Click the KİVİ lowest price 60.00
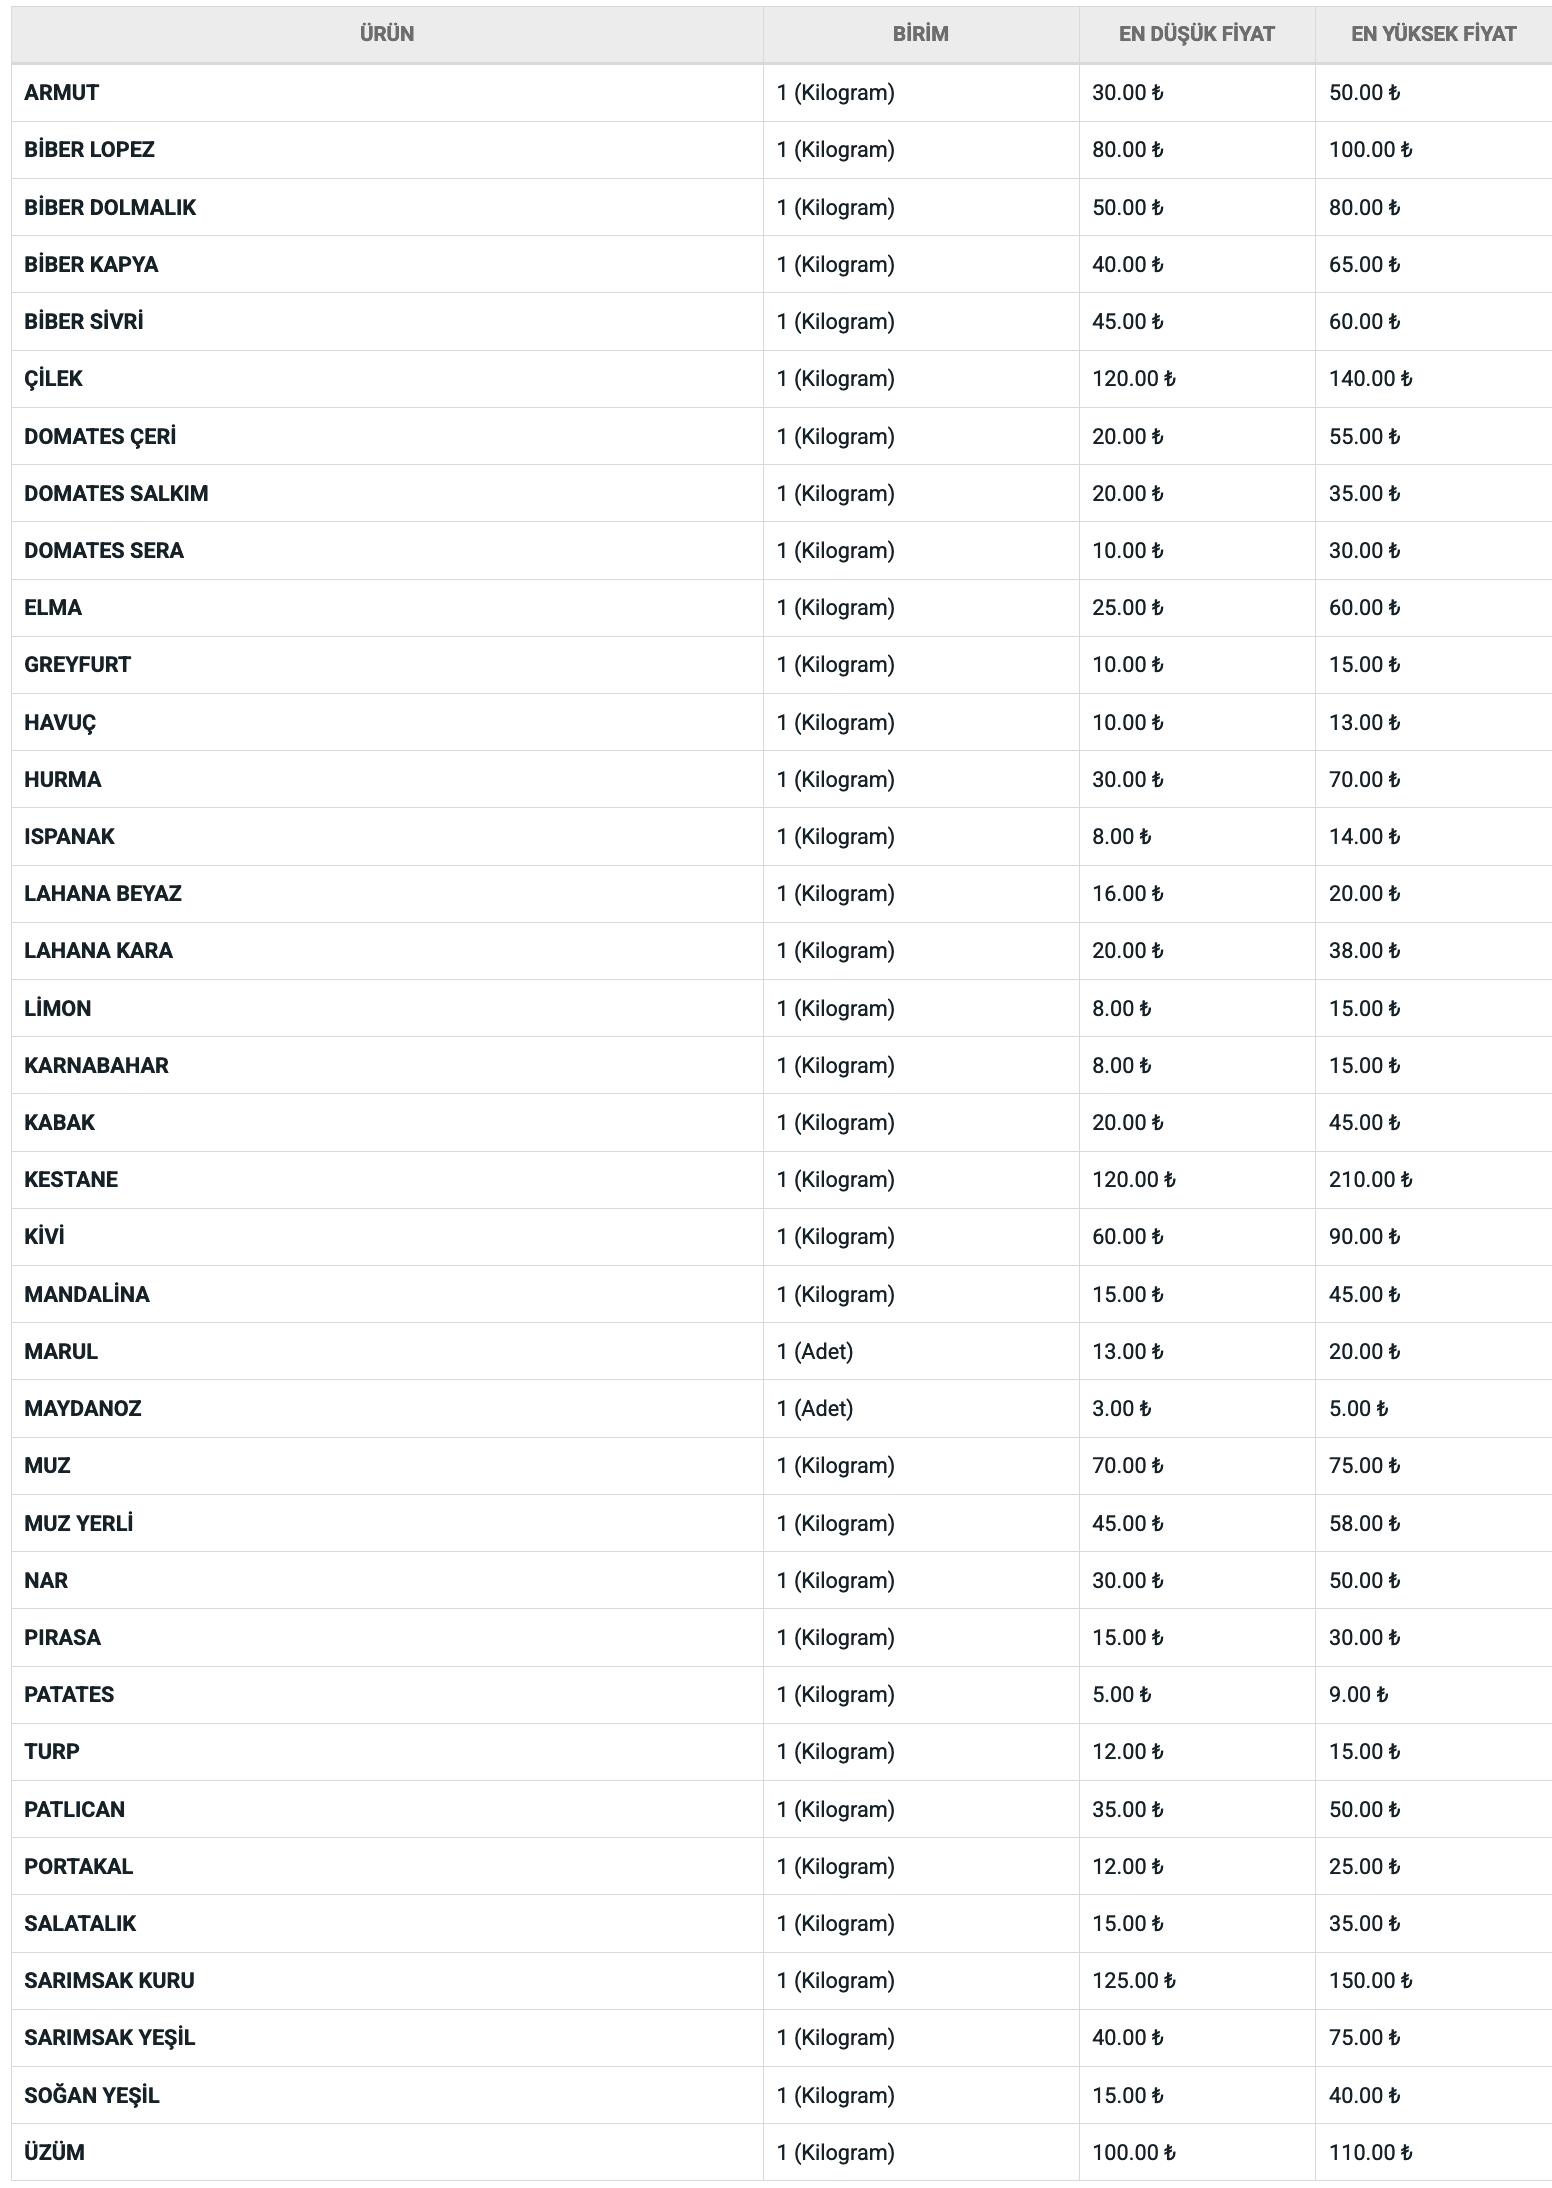Viewport: 1552px width, 2188px height. pos(1127,1237)
